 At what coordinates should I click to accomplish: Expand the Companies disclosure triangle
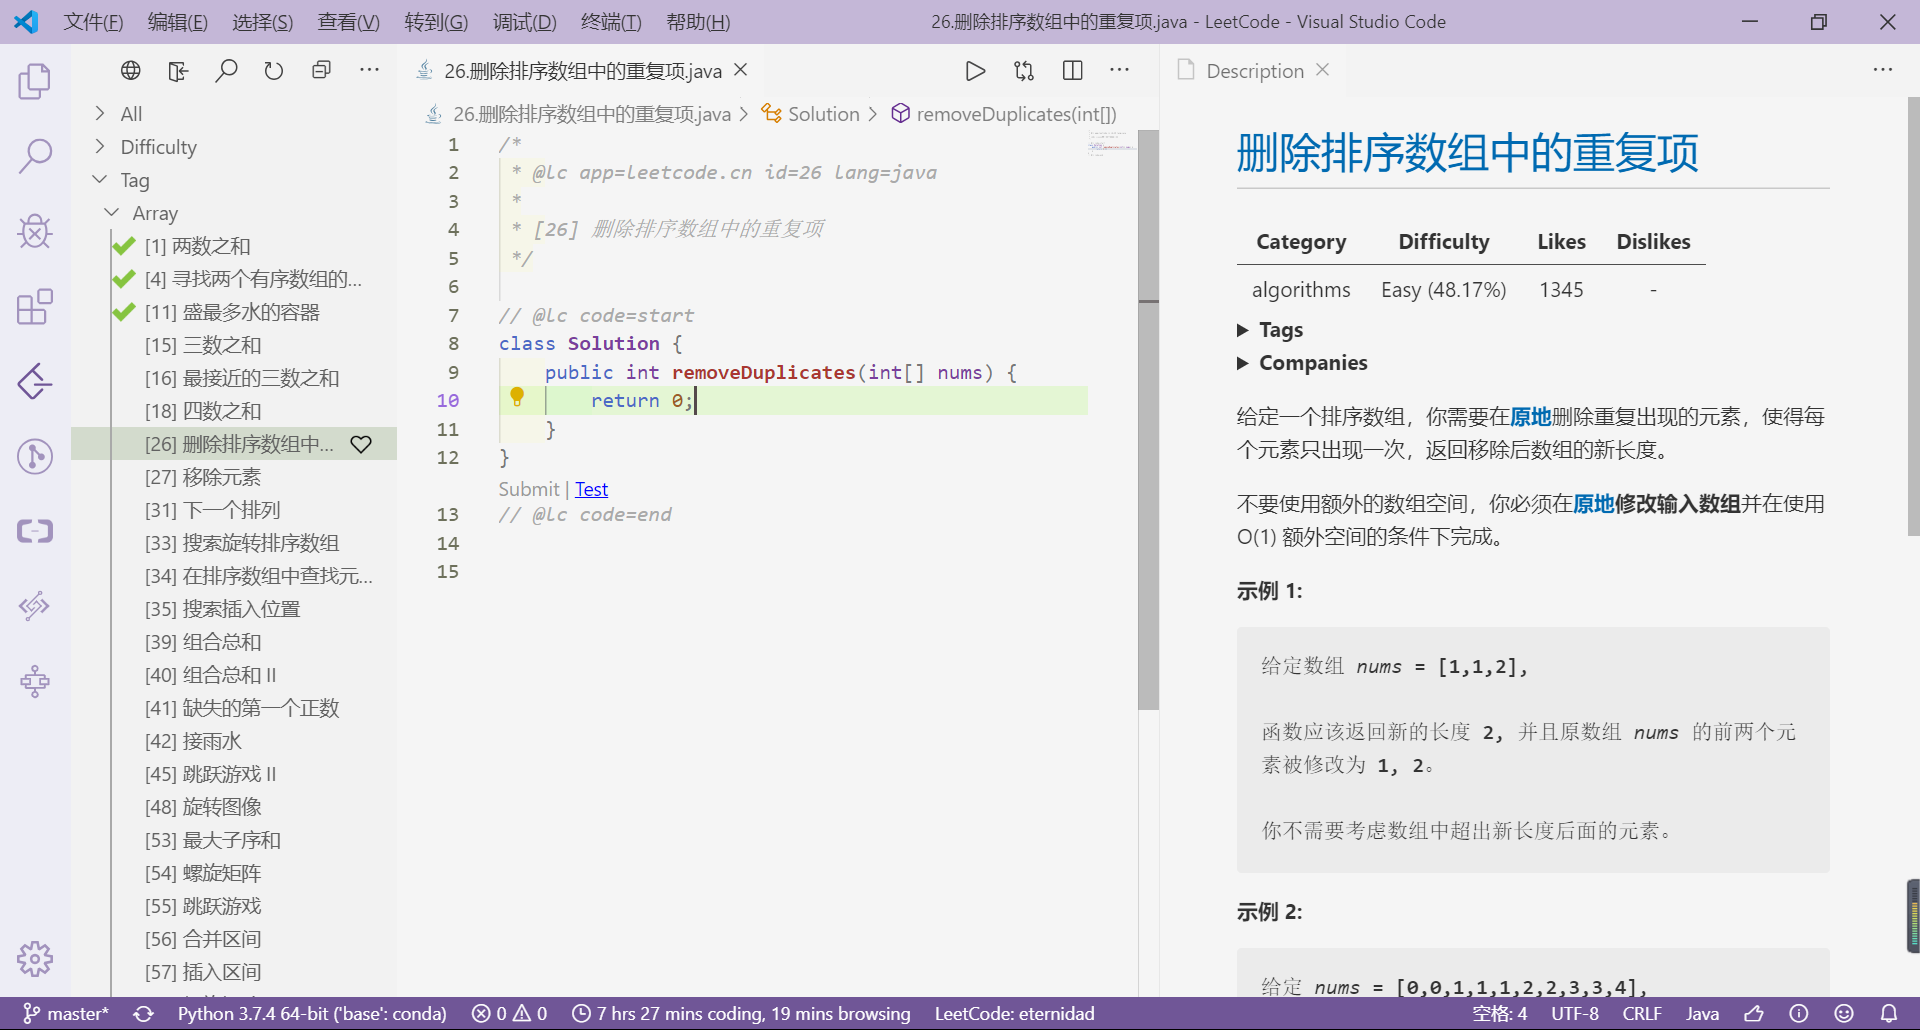click(1243, 363)
